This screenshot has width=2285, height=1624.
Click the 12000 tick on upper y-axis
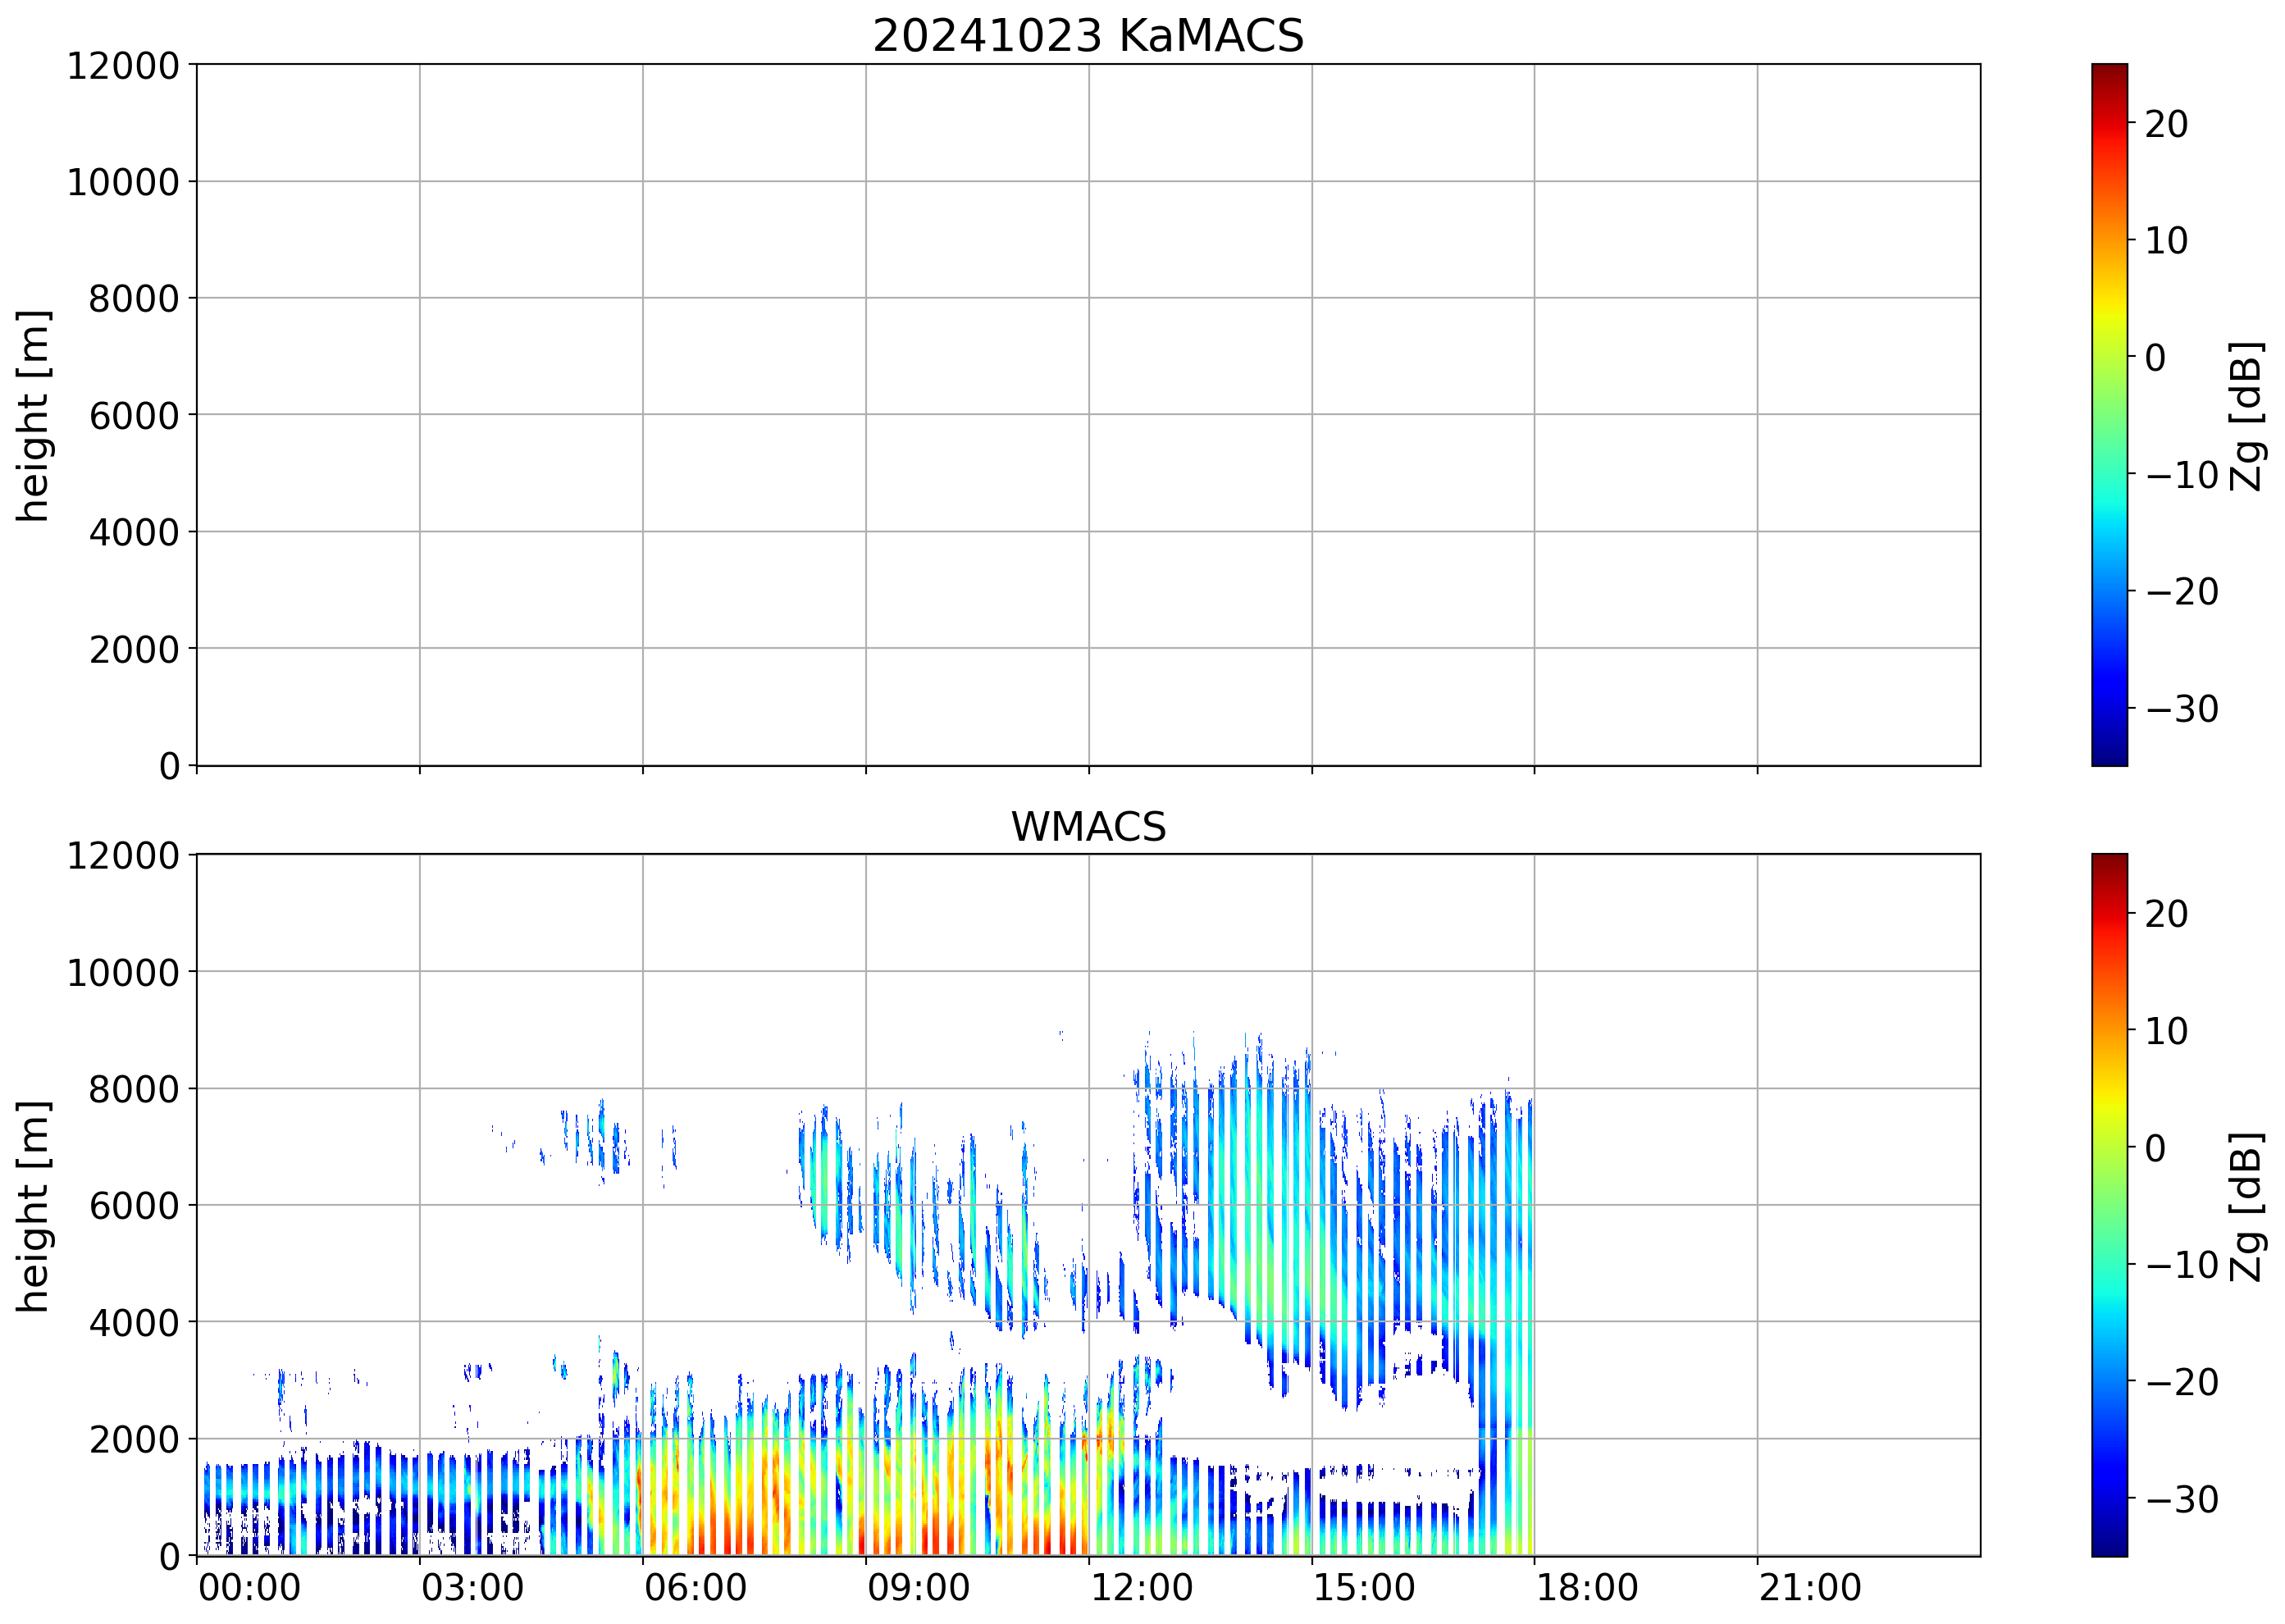point(122,66)
